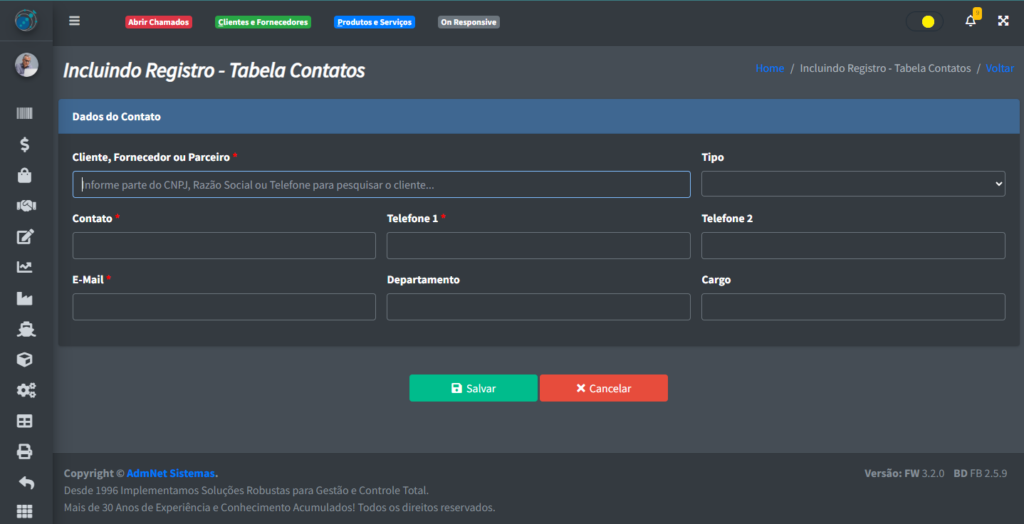Toggle fullscreen using the expand arrows icon
Image resolution: width=1024 pixels, height=524 pixels.
1003,21
